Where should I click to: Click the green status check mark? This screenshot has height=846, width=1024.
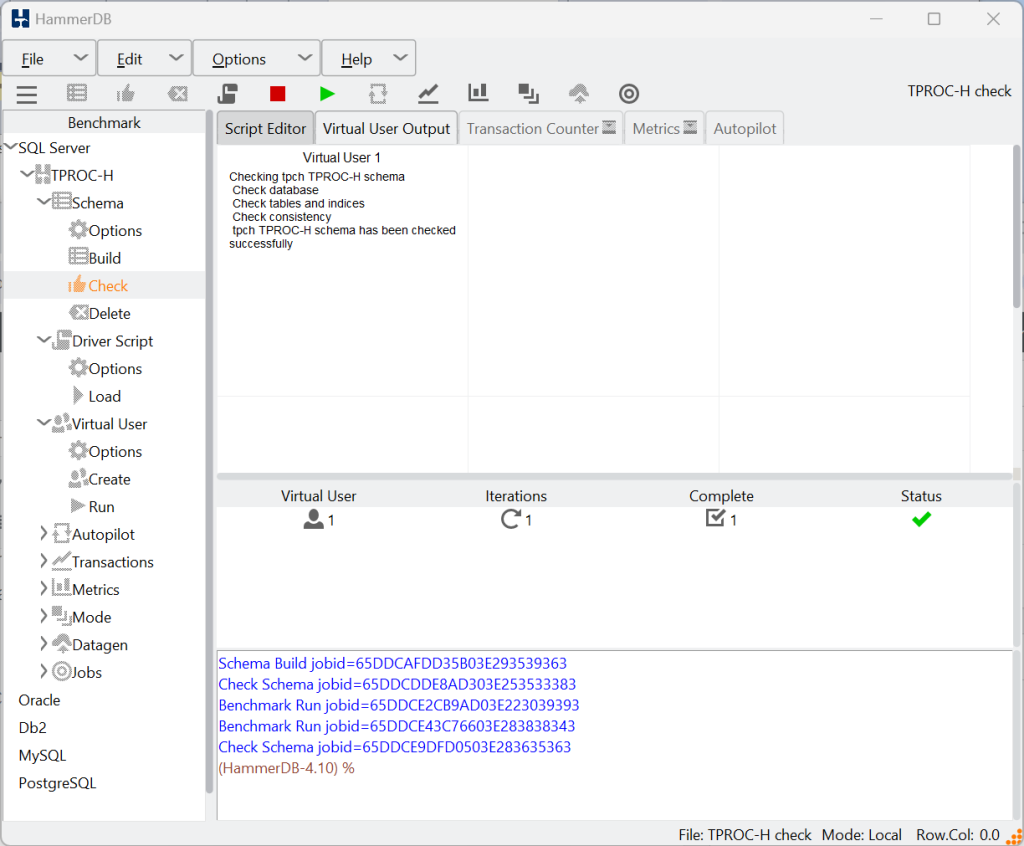921,519
